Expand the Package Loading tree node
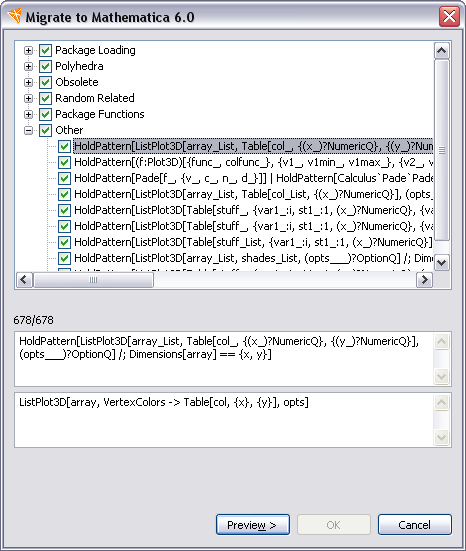The width and height of the screenshot is (466, 551). tap(28, 50)
